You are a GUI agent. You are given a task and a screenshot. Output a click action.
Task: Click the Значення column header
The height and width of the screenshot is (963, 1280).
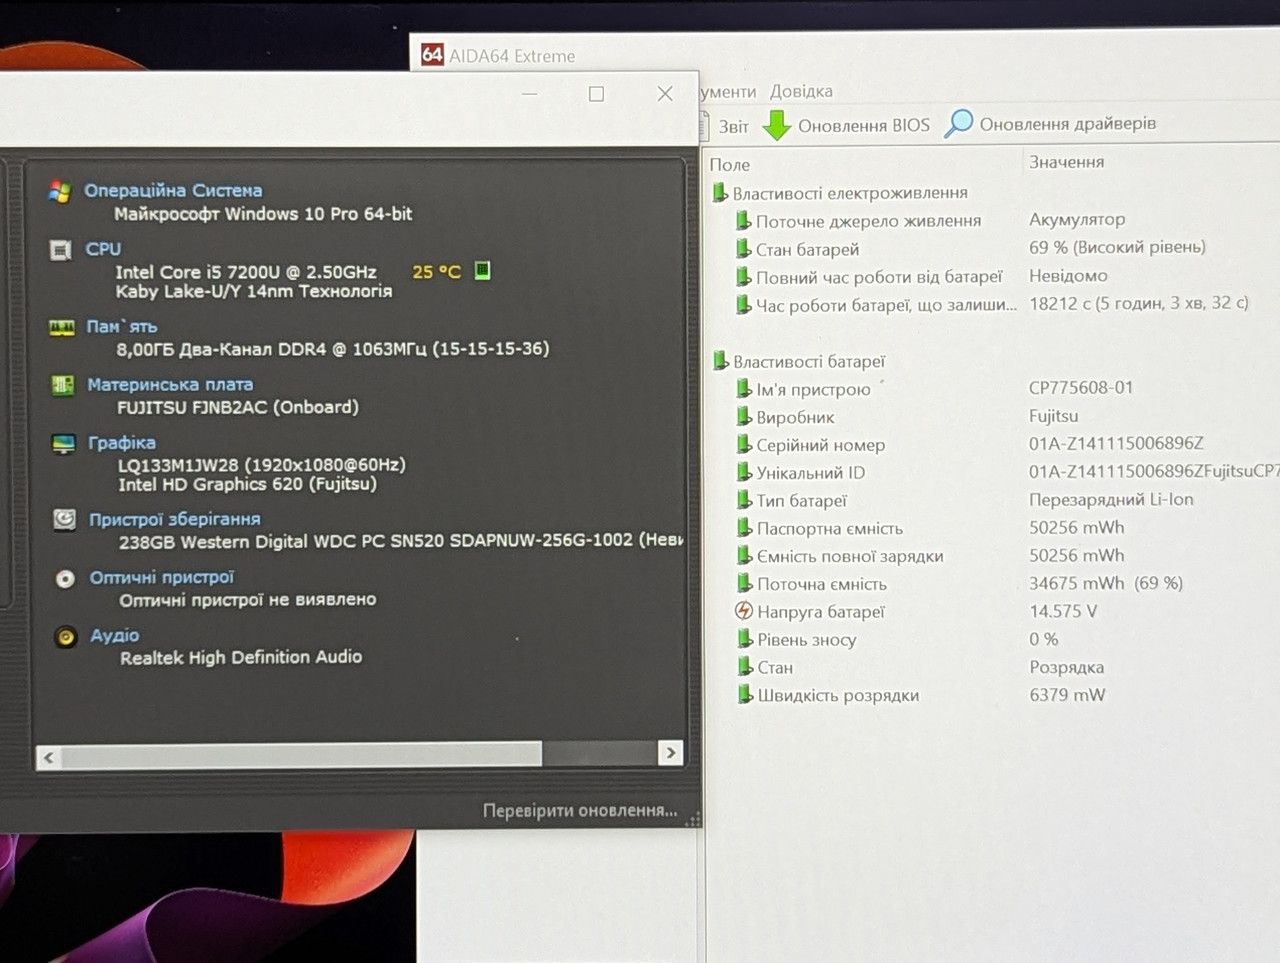coord(1066,162)
